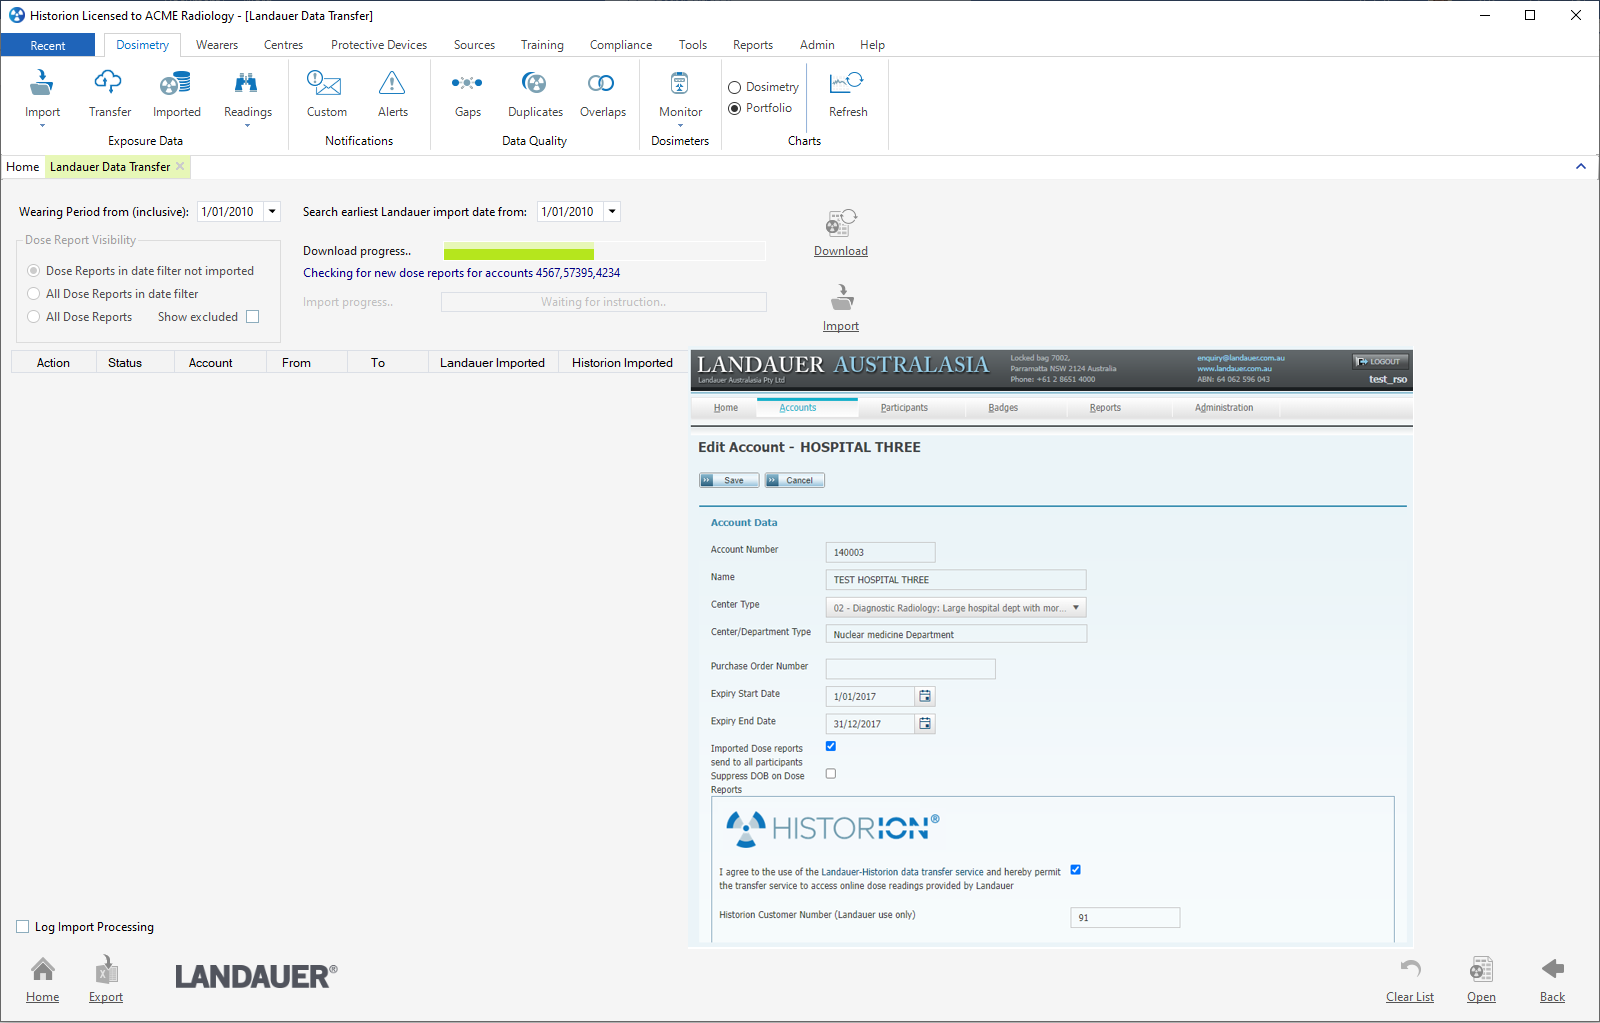Click the Account Number field
The height and width of the screenshot is (1023, 1600).
point(881,552)
